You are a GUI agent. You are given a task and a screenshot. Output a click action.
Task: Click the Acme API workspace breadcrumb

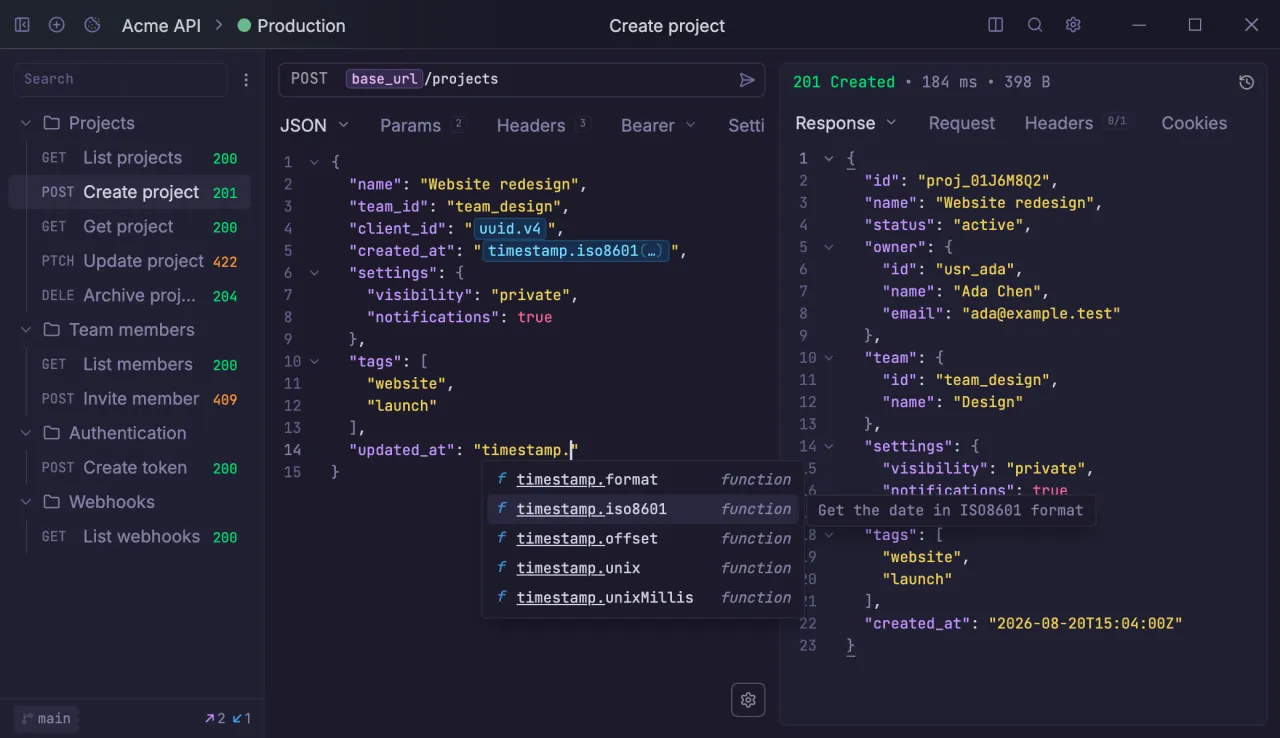pyautogui.click(x=161, y=26)
